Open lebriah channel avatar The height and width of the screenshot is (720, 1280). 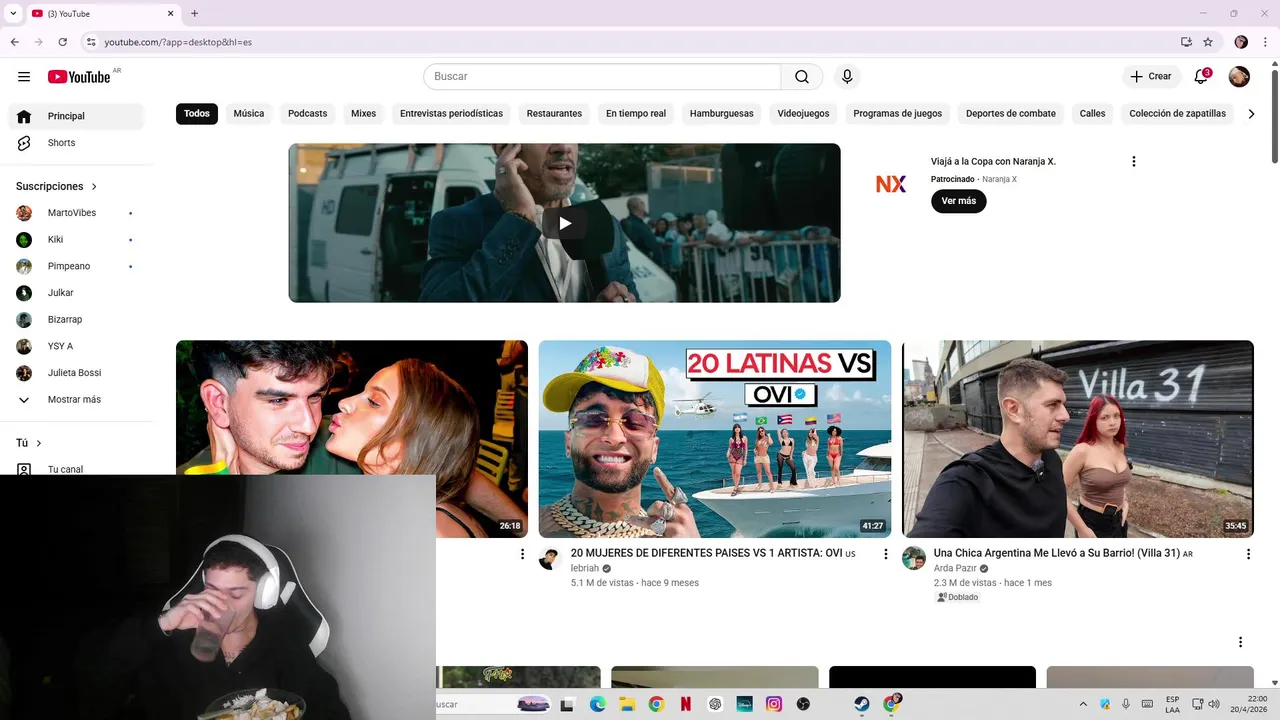pyautogui.click(x=550, y=558)
